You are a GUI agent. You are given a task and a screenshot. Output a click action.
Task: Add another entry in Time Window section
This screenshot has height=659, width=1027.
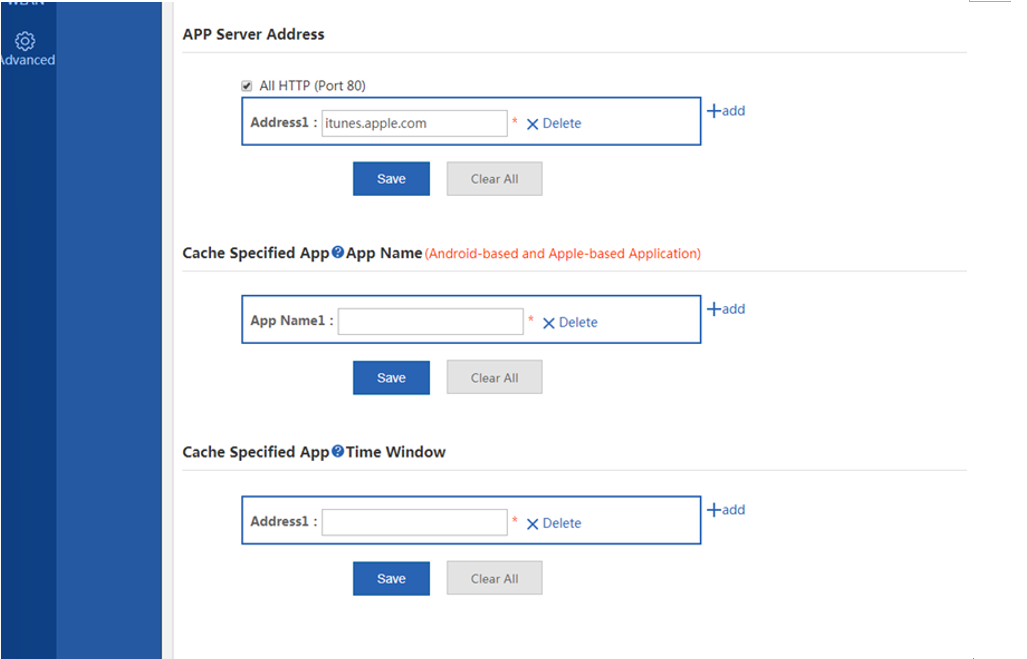click(x=726, y=510)
